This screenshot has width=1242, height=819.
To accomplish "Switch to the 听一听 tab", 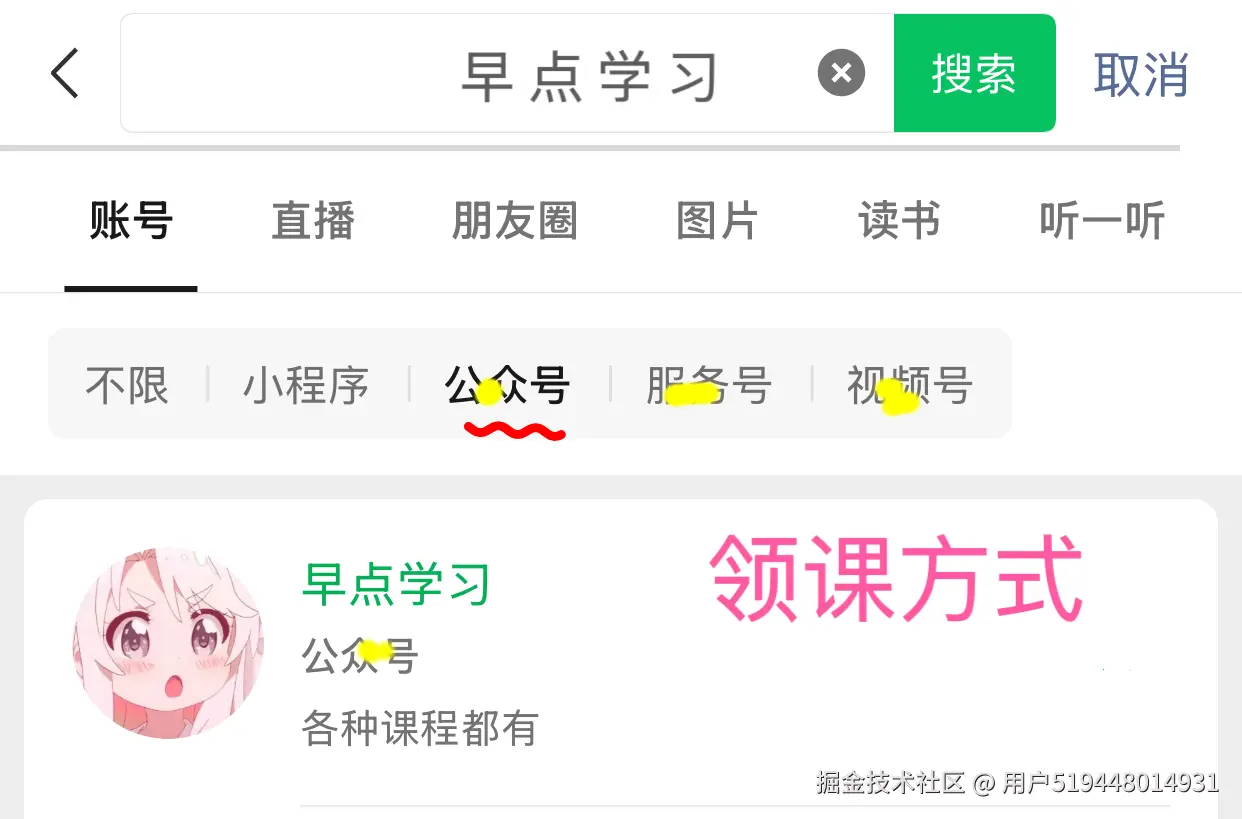I will tap(1102, 220).
